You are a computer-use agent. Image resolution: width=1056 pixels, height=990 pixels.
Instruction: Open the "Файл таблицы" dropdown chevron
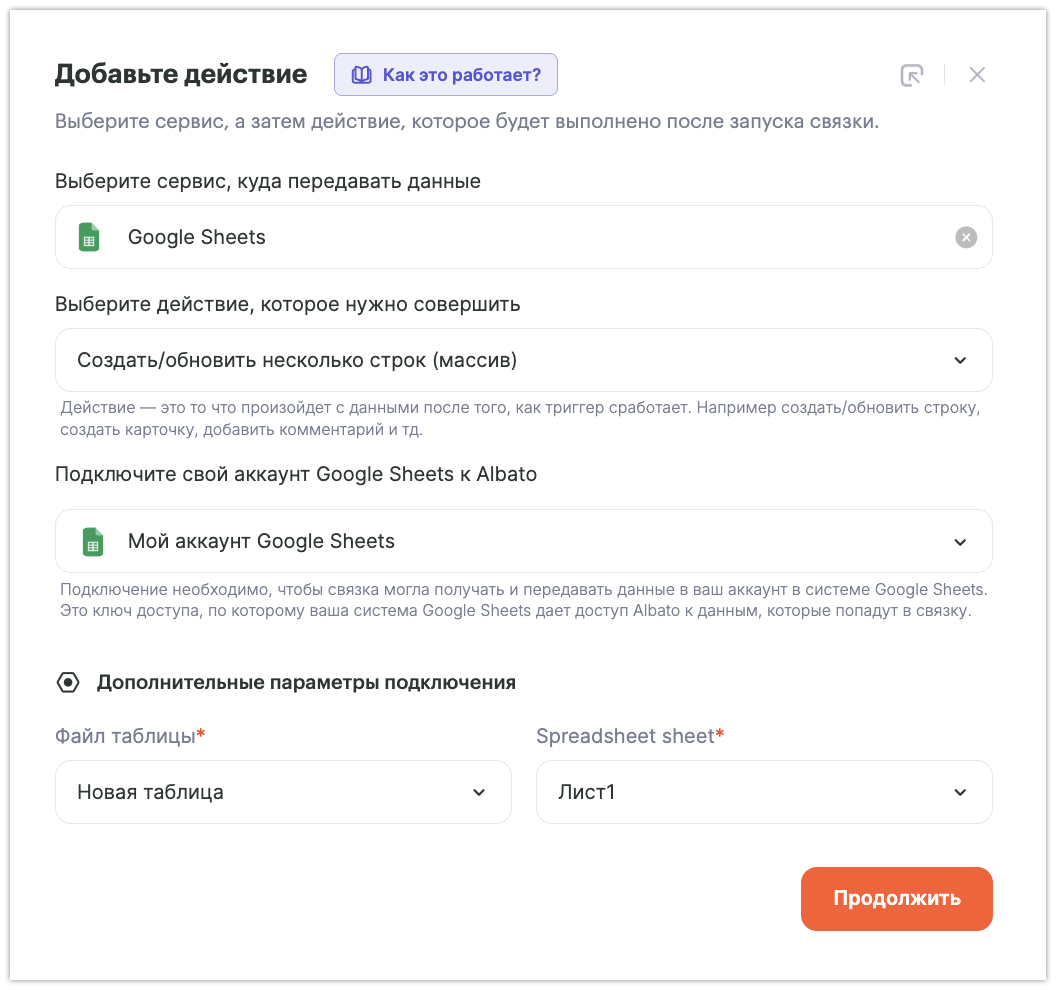point(479,792)
